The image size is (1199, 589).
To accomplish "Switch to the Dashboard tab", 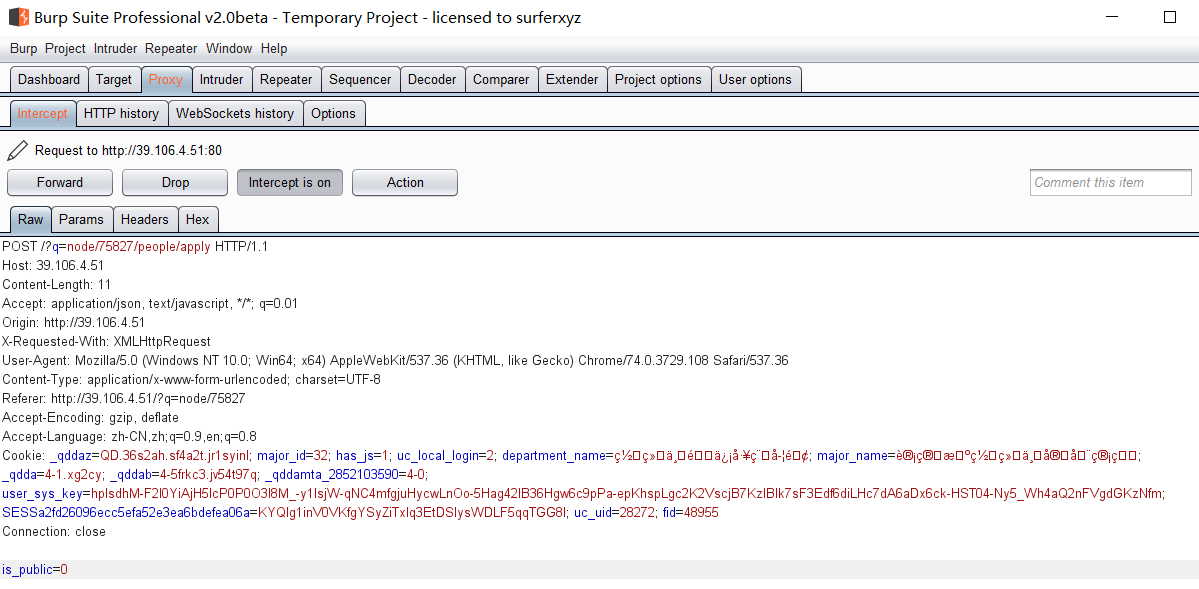I will tap(49, 80).
